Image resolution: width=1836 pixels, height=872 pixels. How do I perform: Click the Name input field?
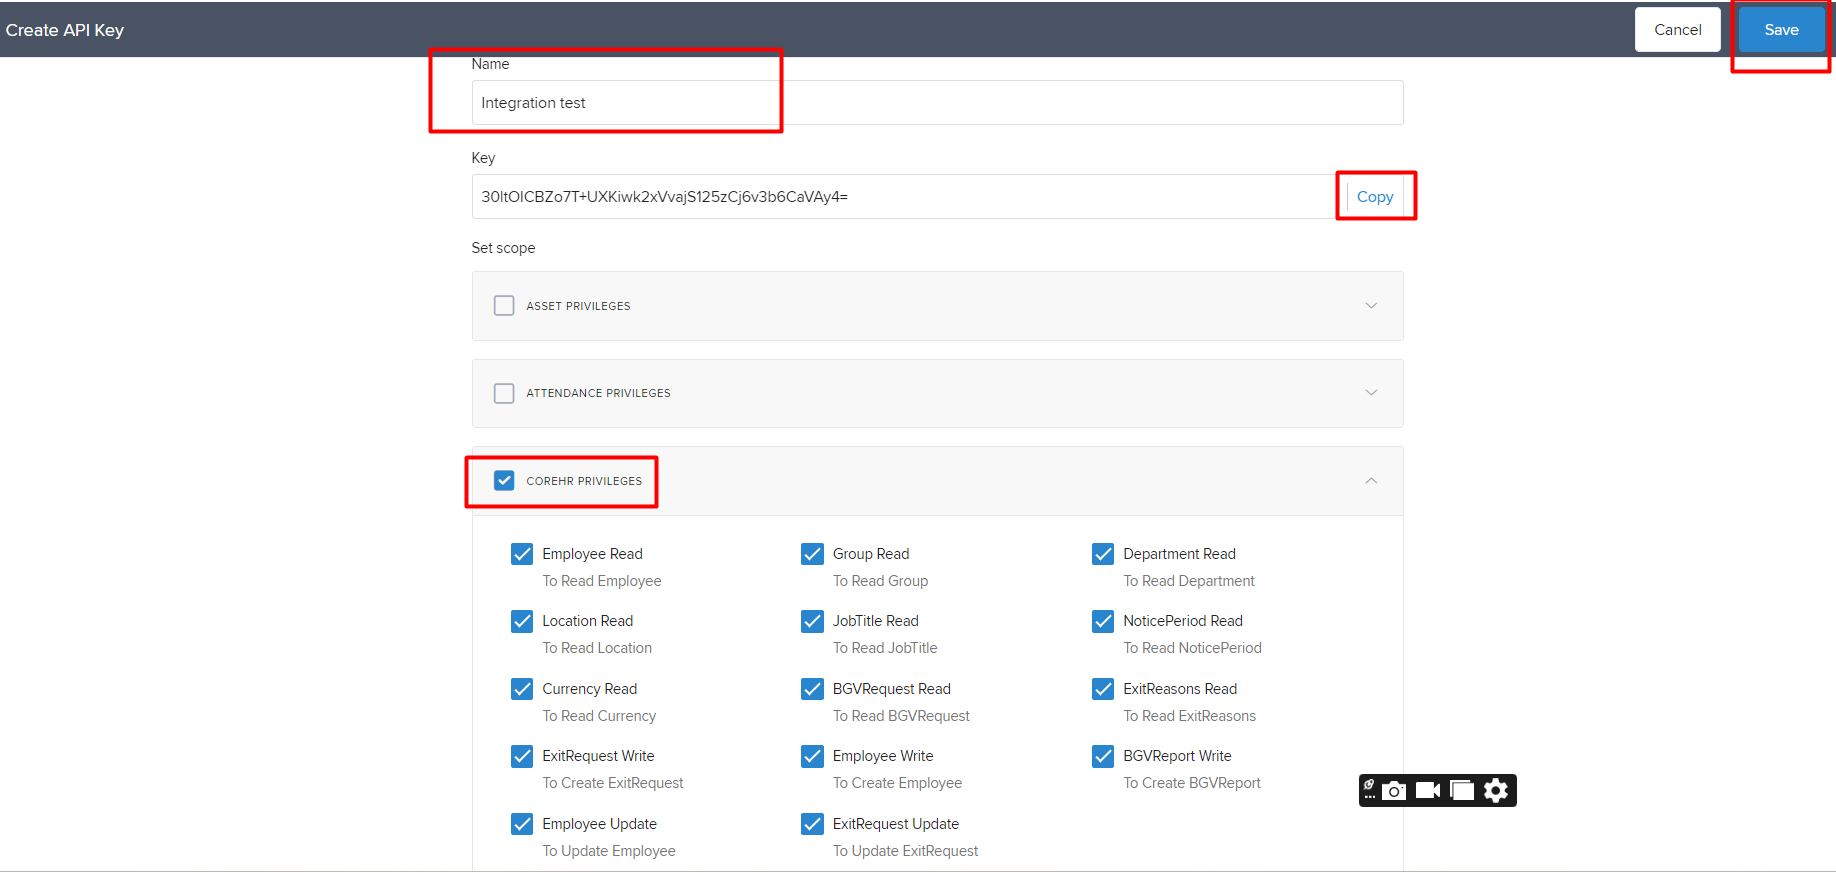tap(937, 103)
